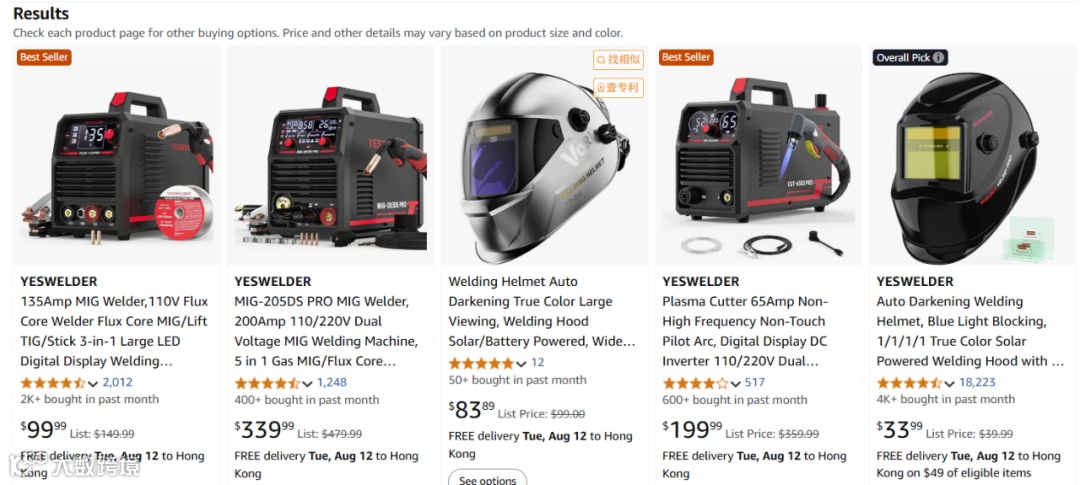Image resolution: width=1080 pixels, height=485 pixels.
Task: Click the Best Seller badge on 135Amp welder
Action: [x=44, y=57]
